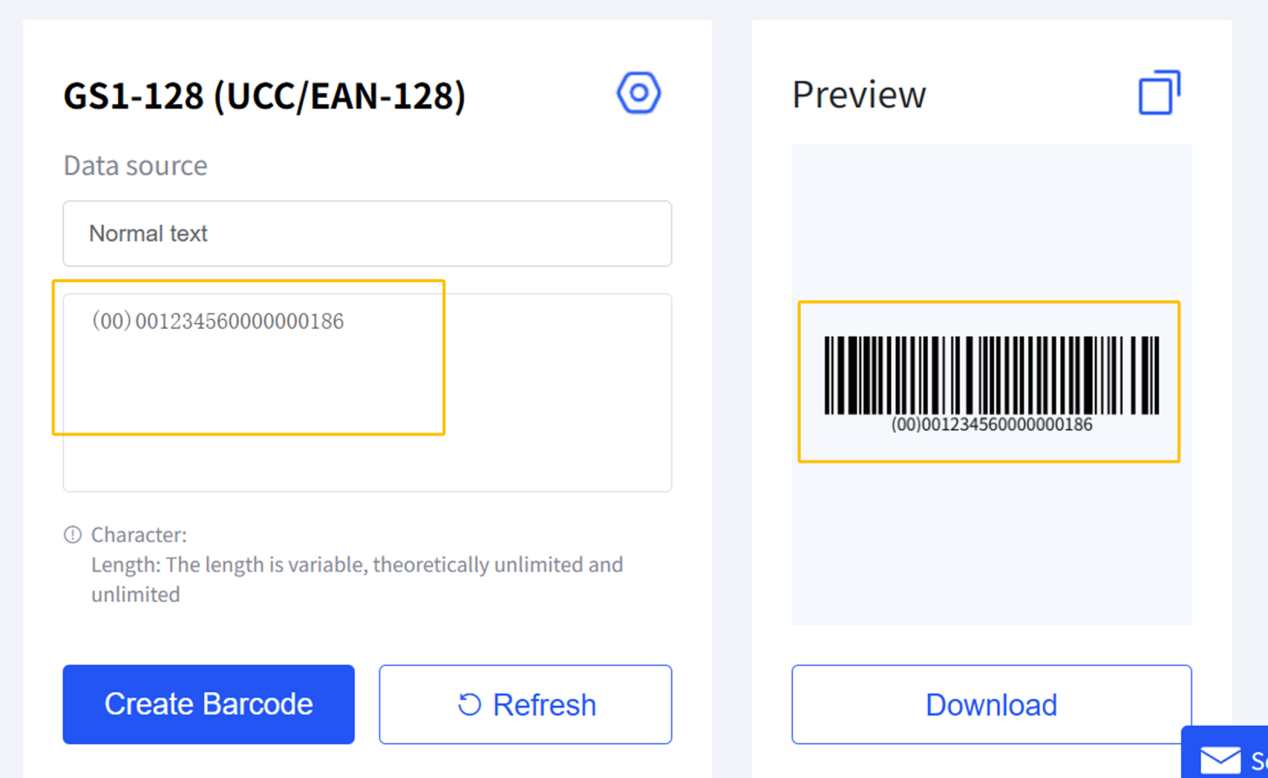The width and height of the screenshot is (1268, 778).
Task: Download the generated barcode
Action: 991,705
